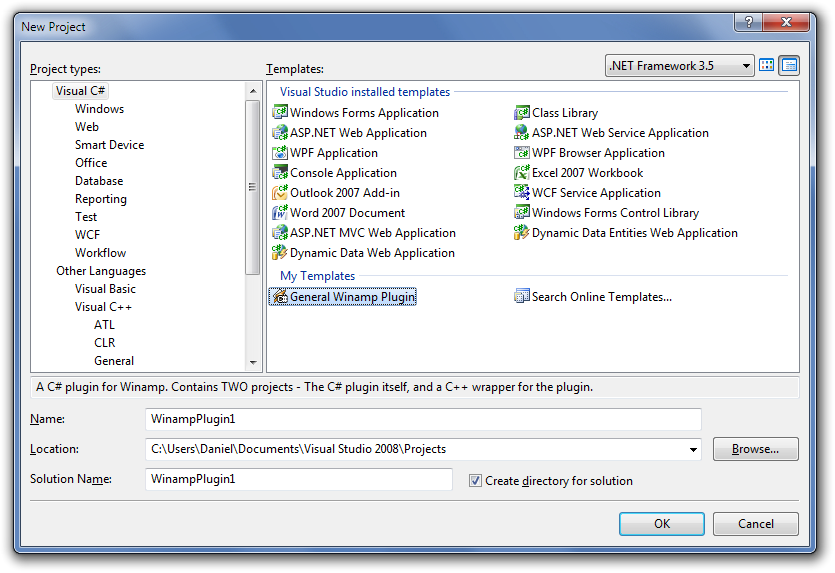The width and height of the screenshot is (835, 573).
Task: Select the WCF Service Application icon
Action: [x=522, y=192]
